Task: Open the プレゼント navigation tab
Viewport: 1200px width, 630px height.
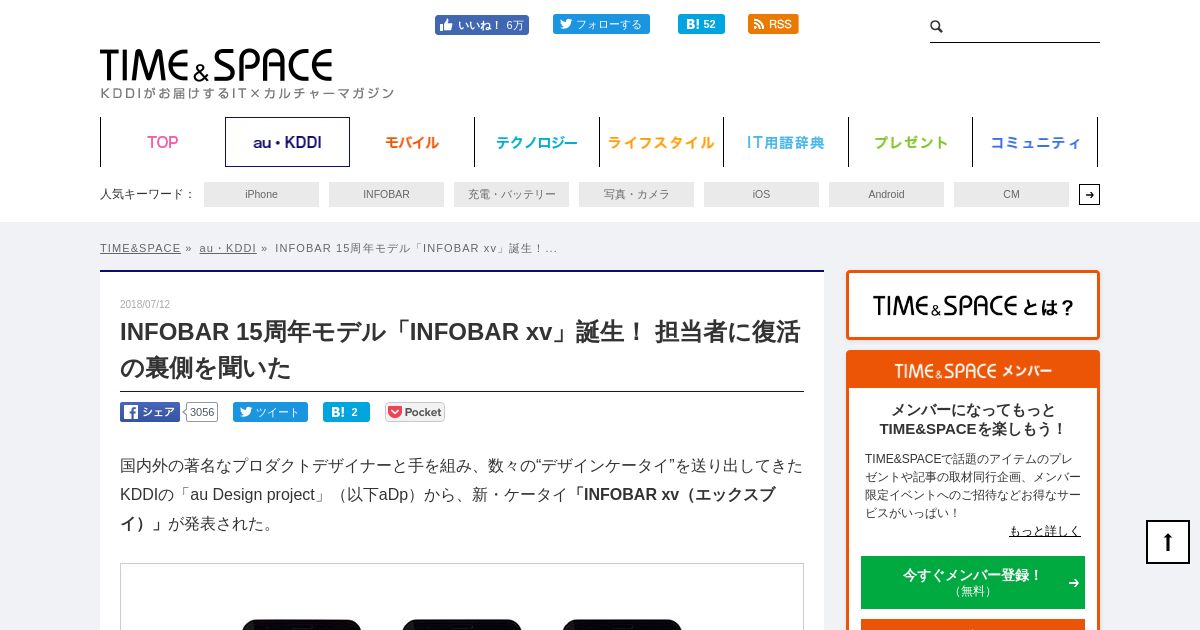Action: [911, 142]
